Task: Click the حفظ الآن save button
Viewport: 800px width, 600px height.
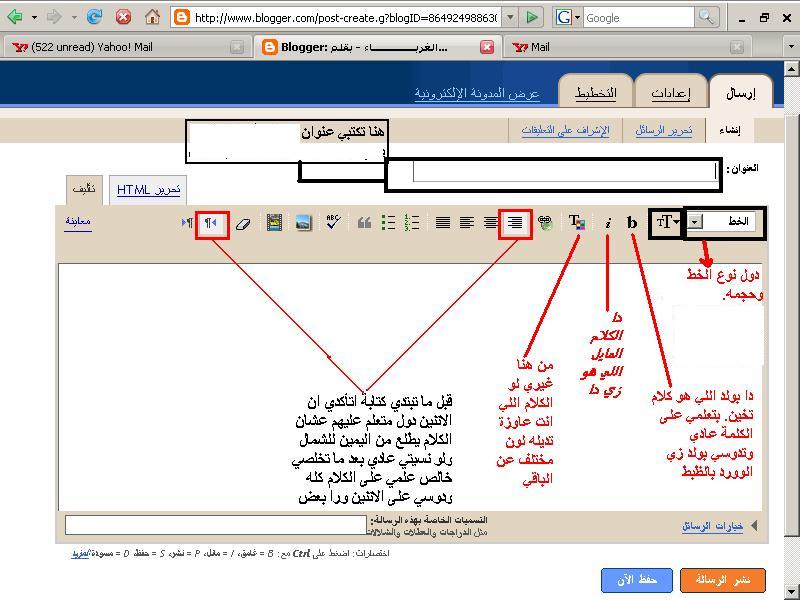Action: (x=637, y=581)
